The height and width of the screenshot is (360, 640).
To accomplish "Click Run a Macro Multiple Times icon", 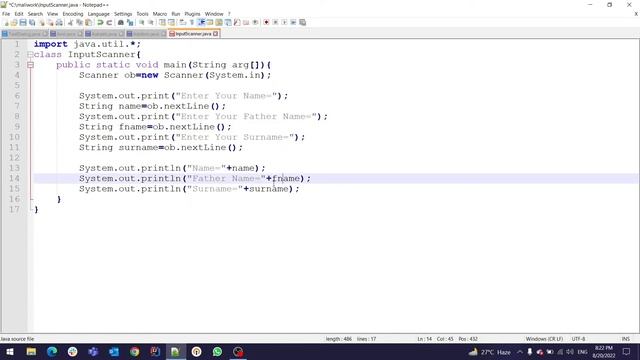I will pos(293,22).
